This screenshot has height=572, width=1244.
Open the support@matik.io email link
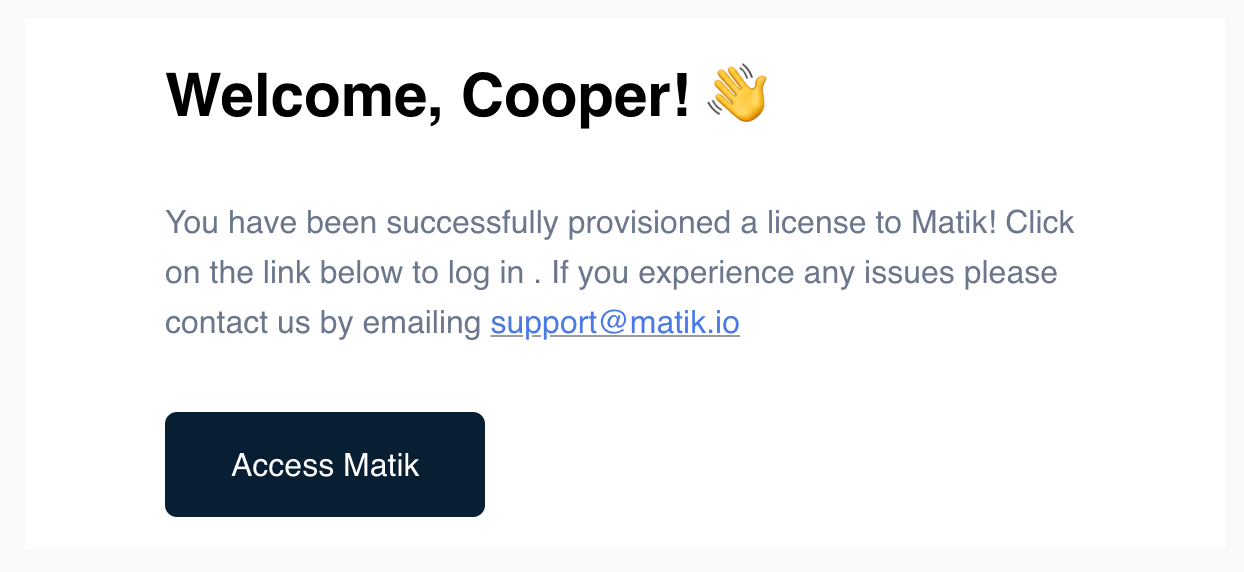(615, 323)
